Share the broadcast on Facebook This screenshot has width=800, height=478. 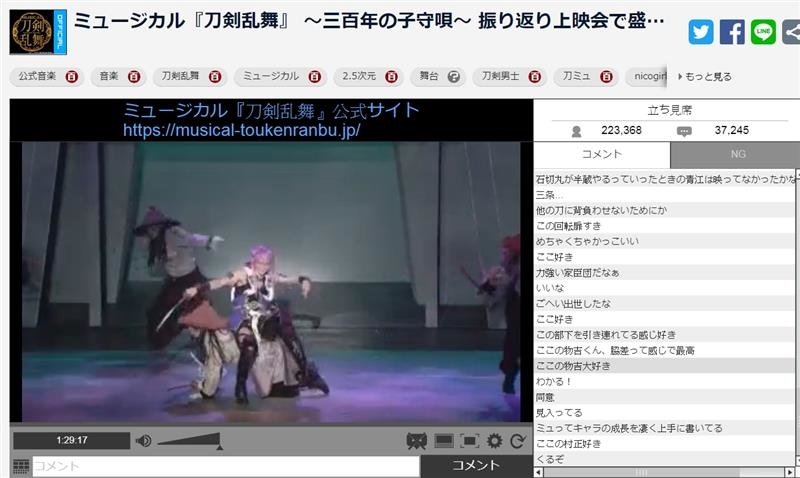click(732, 32)
